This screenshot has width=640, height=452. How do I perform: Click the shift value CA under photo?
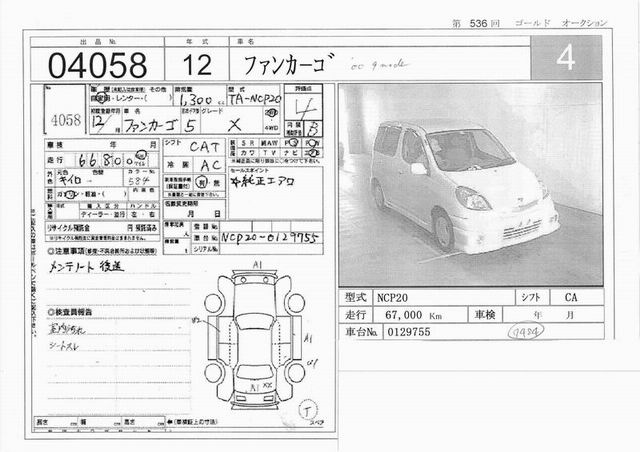pos(571,298)
